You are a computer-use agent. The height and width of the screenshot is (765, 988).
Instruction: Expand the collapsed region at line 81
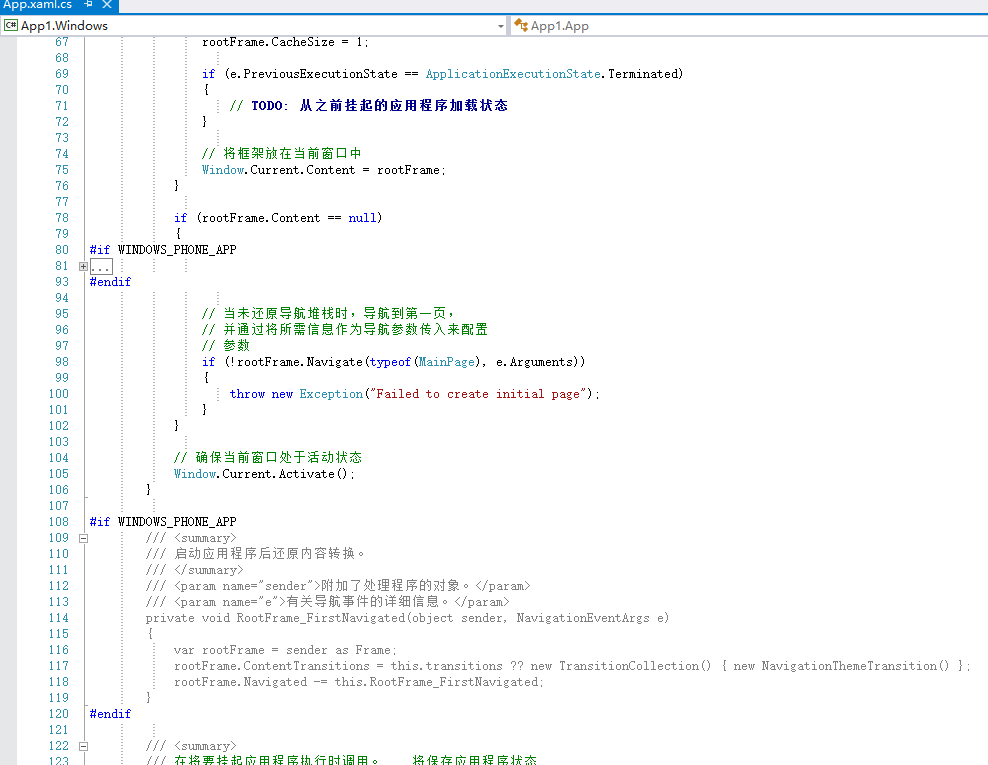coord(83,267)
